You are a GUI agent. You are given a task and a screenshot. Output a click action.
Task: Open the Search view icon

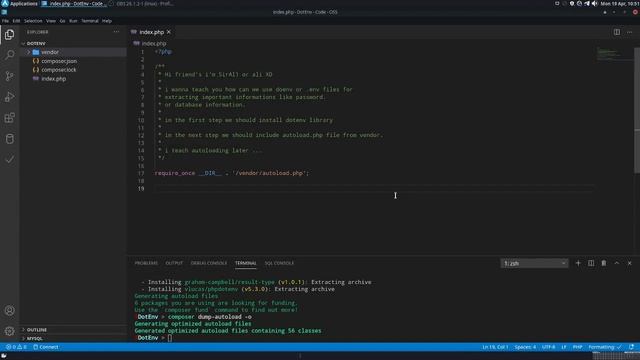(9, 55)
